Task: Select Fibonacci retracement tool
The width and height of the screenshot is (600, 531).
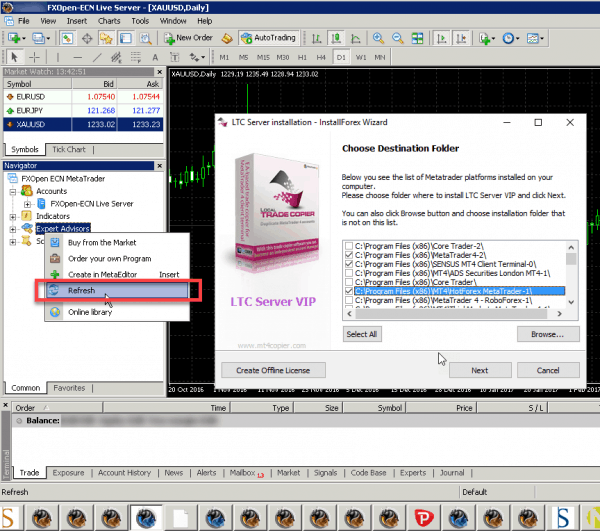Action: point(136,57)
